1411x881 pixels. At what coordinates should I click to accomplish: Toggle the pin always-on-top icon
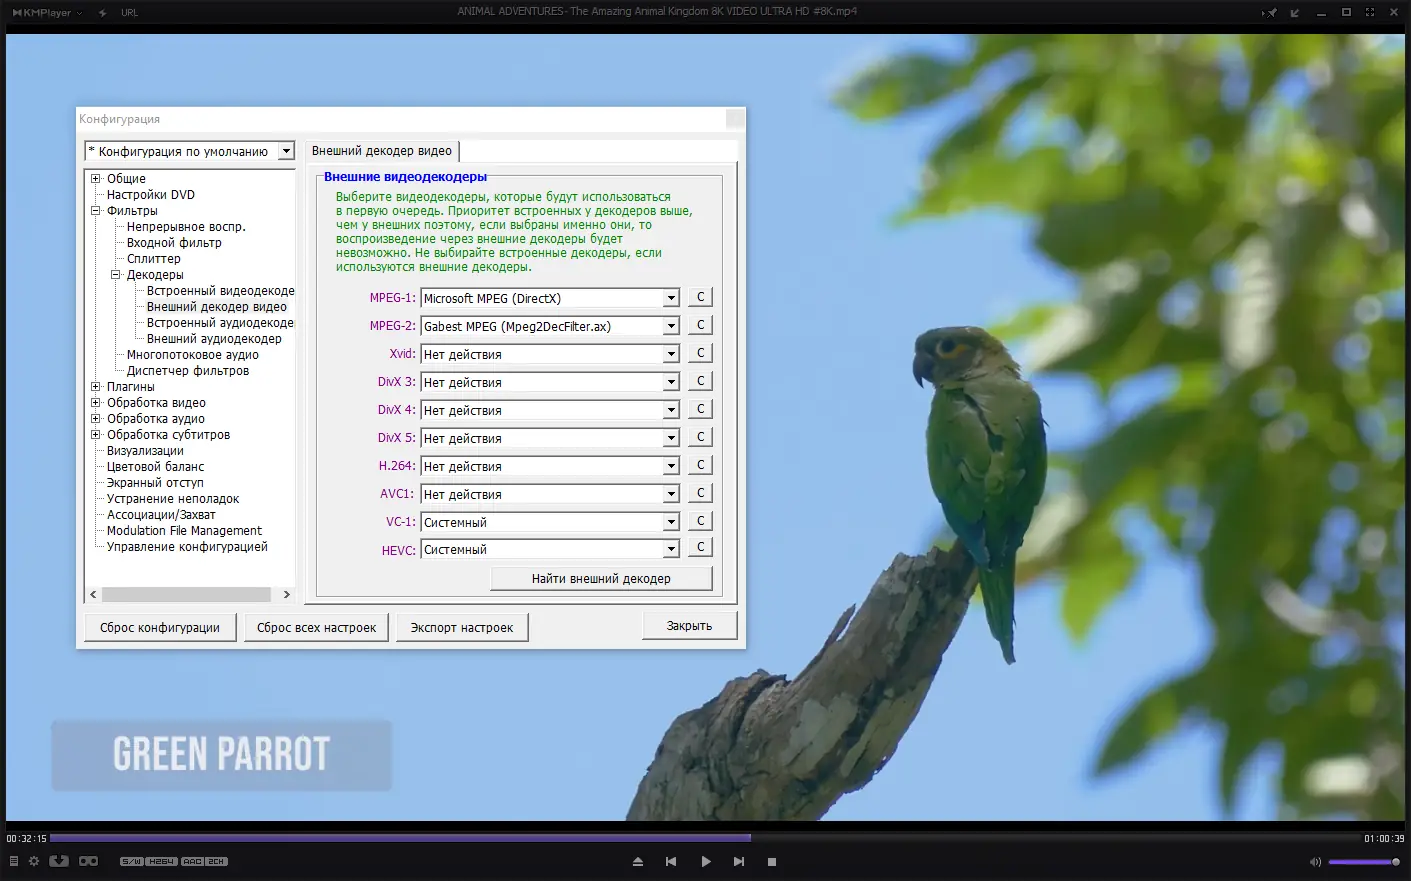click(1271, 12)
